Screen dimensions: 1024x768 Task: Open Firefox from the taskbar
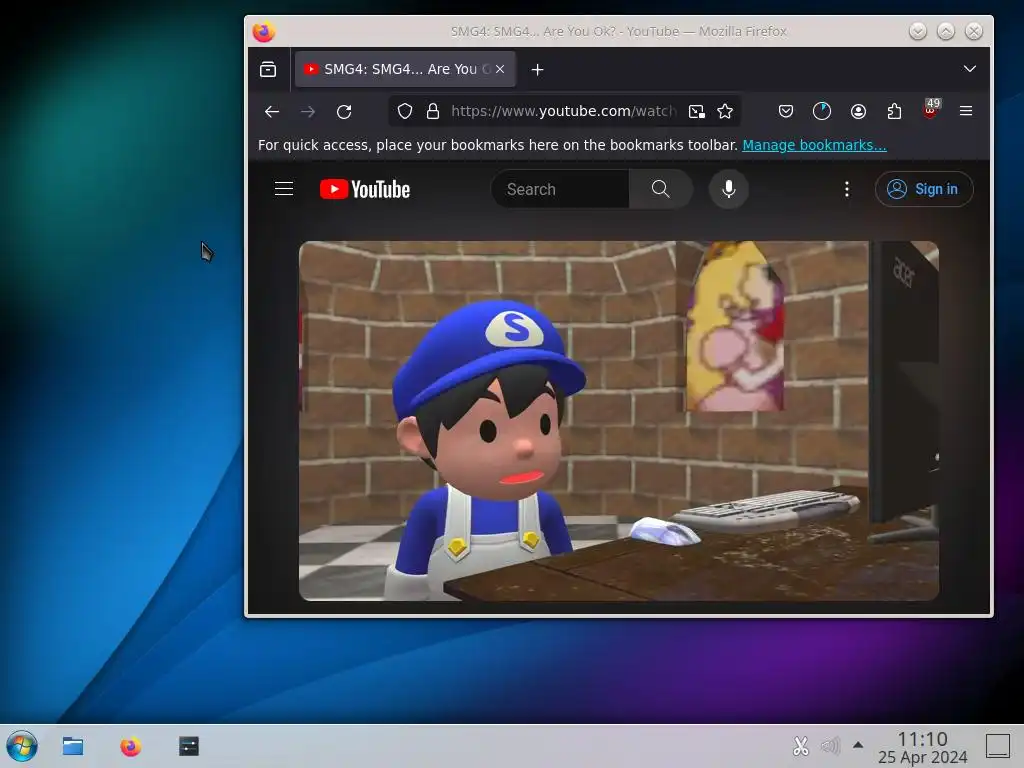(131, 746)
